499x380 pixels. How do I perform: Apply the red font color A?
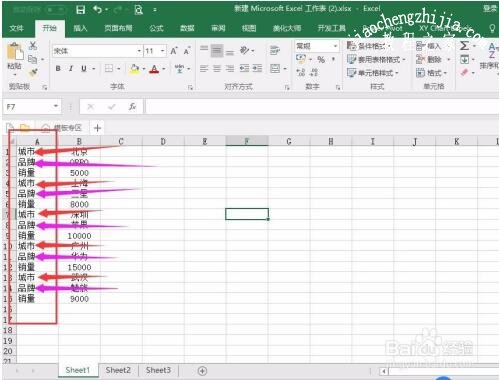coord(154,69)
